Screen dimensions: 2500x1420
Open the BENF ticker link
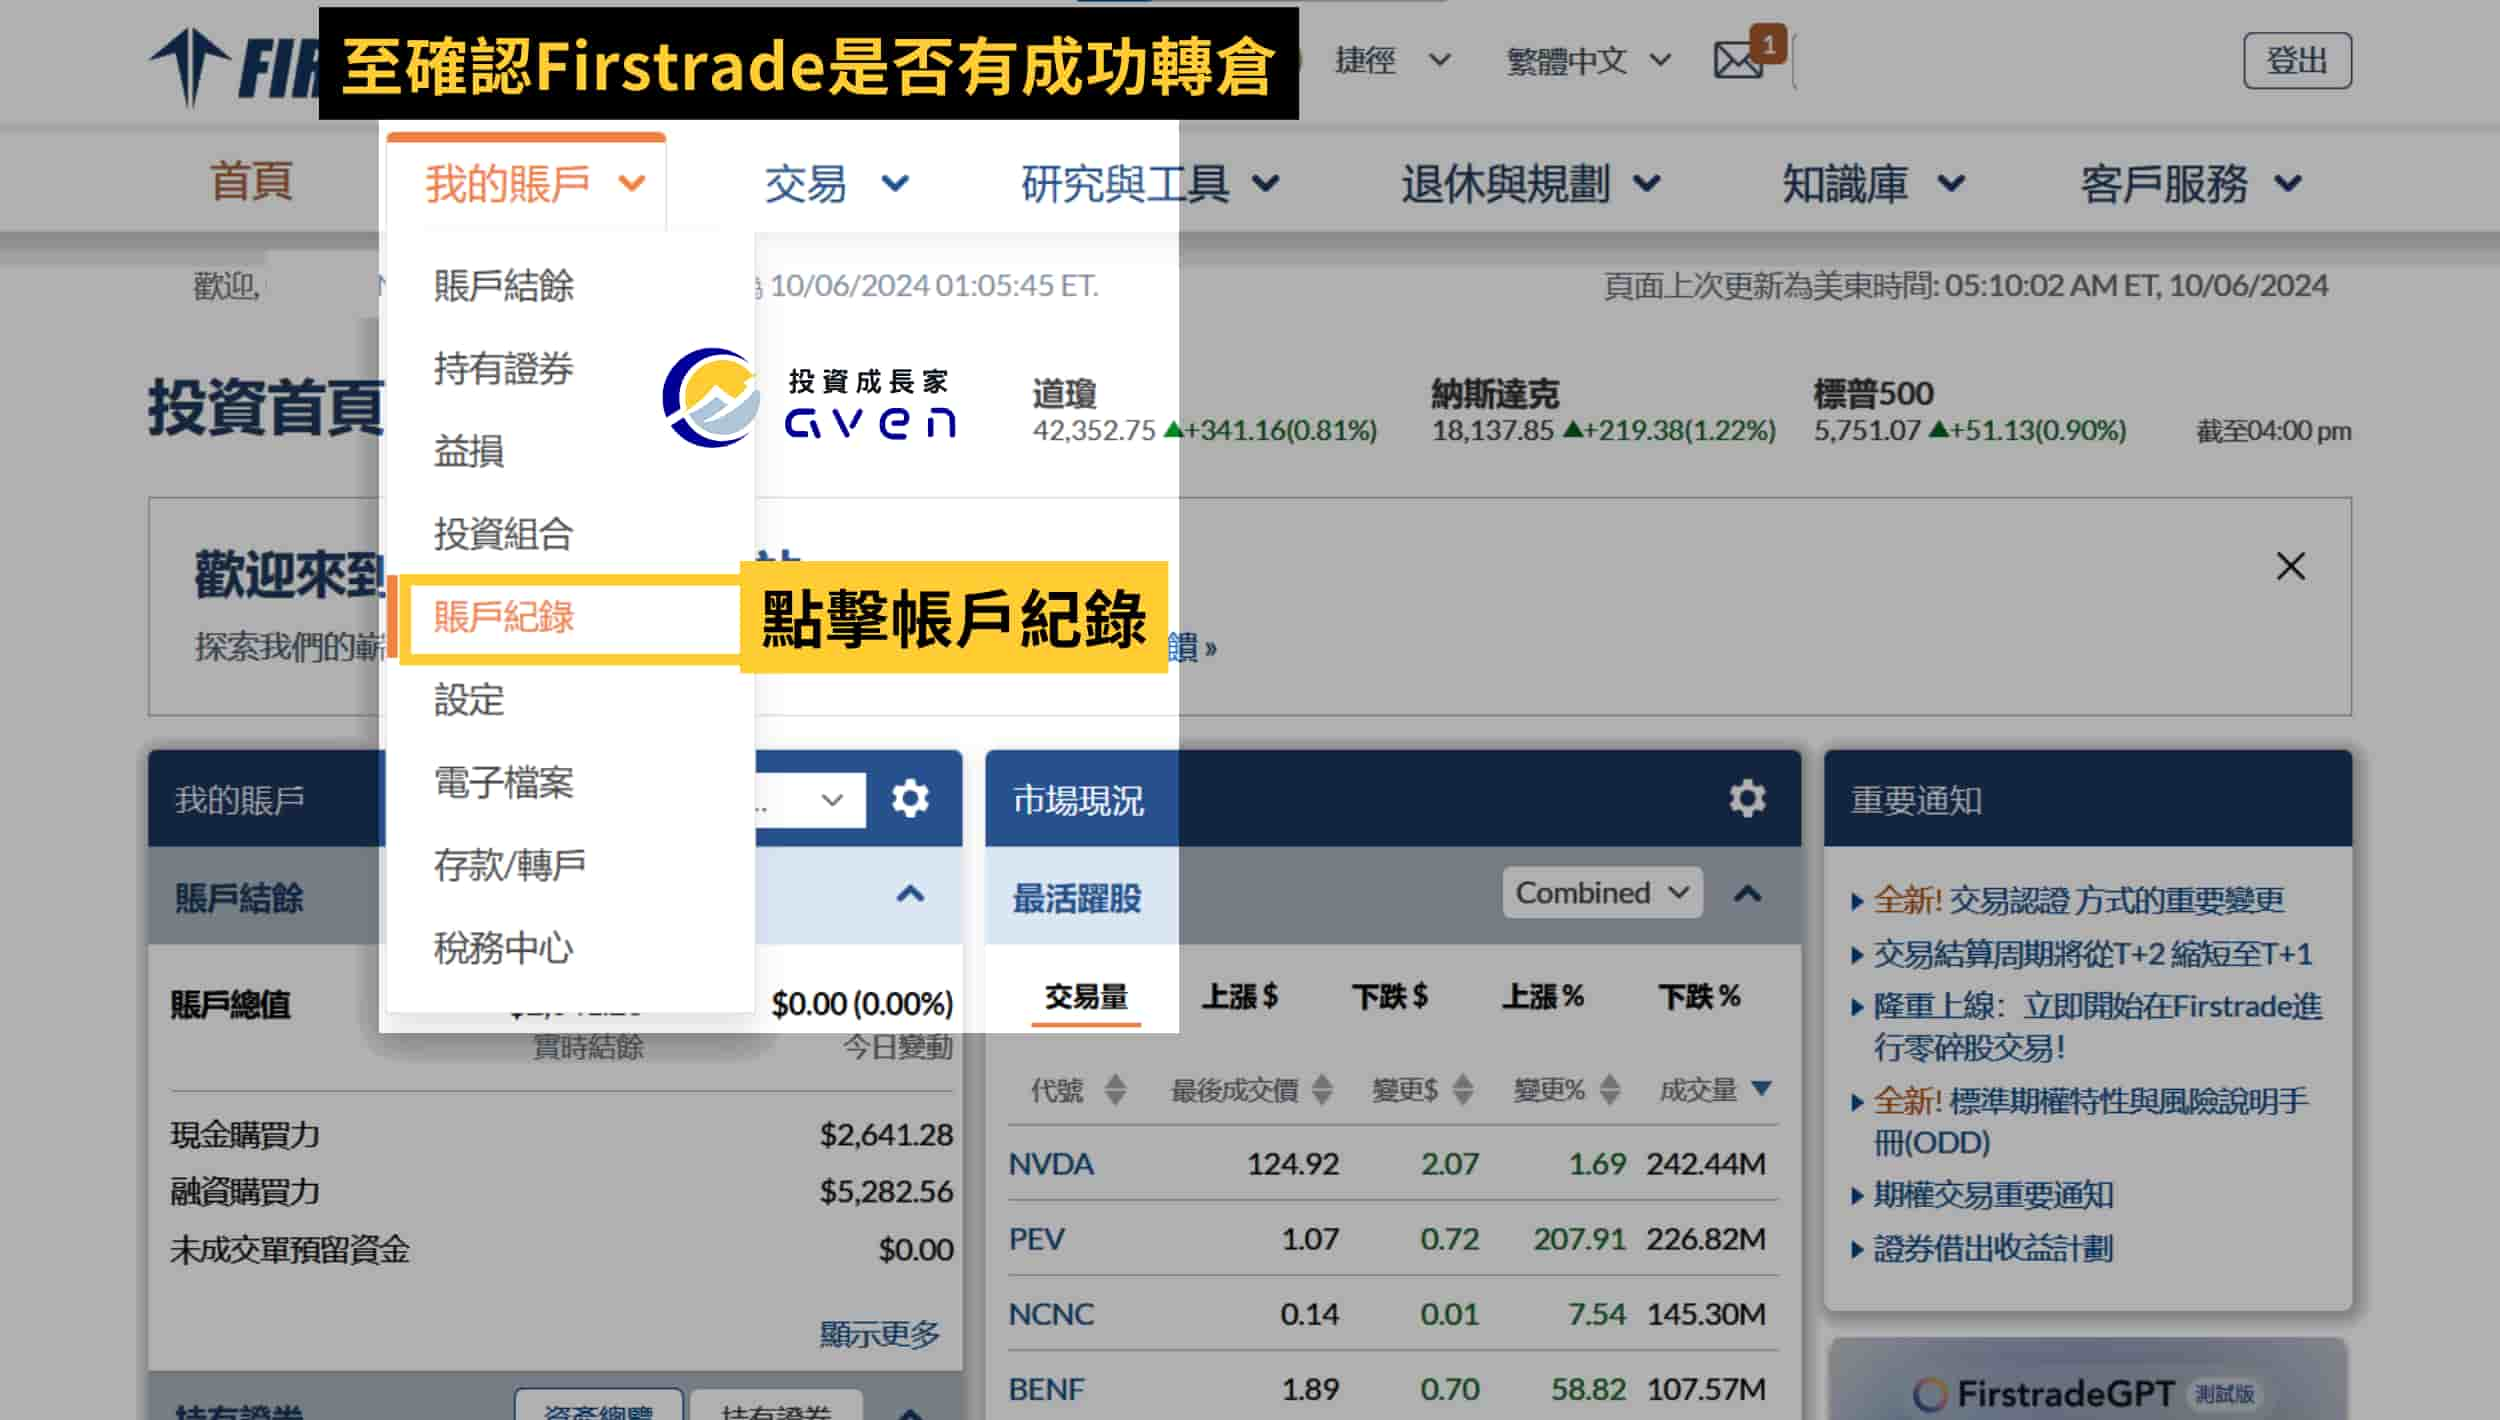tap(1046, 1389)
